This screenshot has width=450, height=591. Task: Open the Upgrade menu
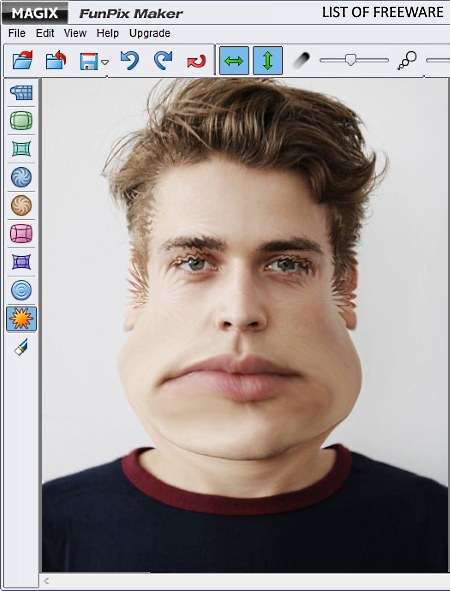tap(150, 33)
